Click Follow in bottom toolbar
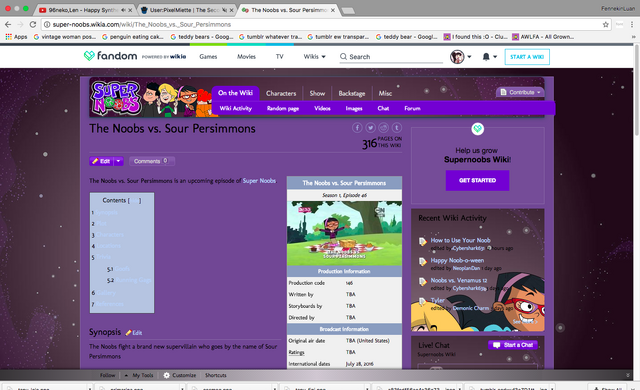Image resolution: width=640 pixels, height=390 pixels. (108, 375)
